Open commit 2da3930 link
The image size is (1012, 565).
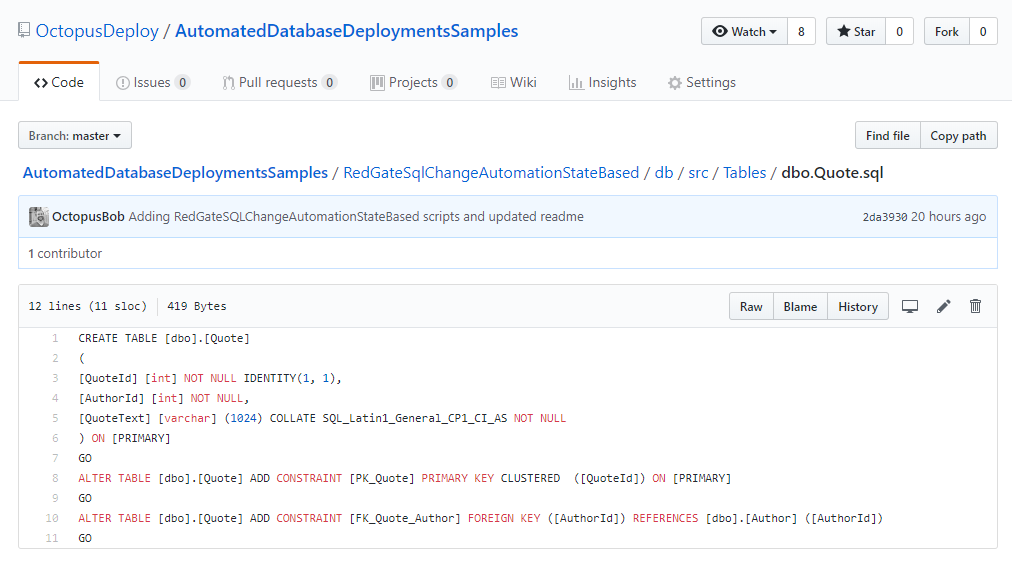point(884,217)
